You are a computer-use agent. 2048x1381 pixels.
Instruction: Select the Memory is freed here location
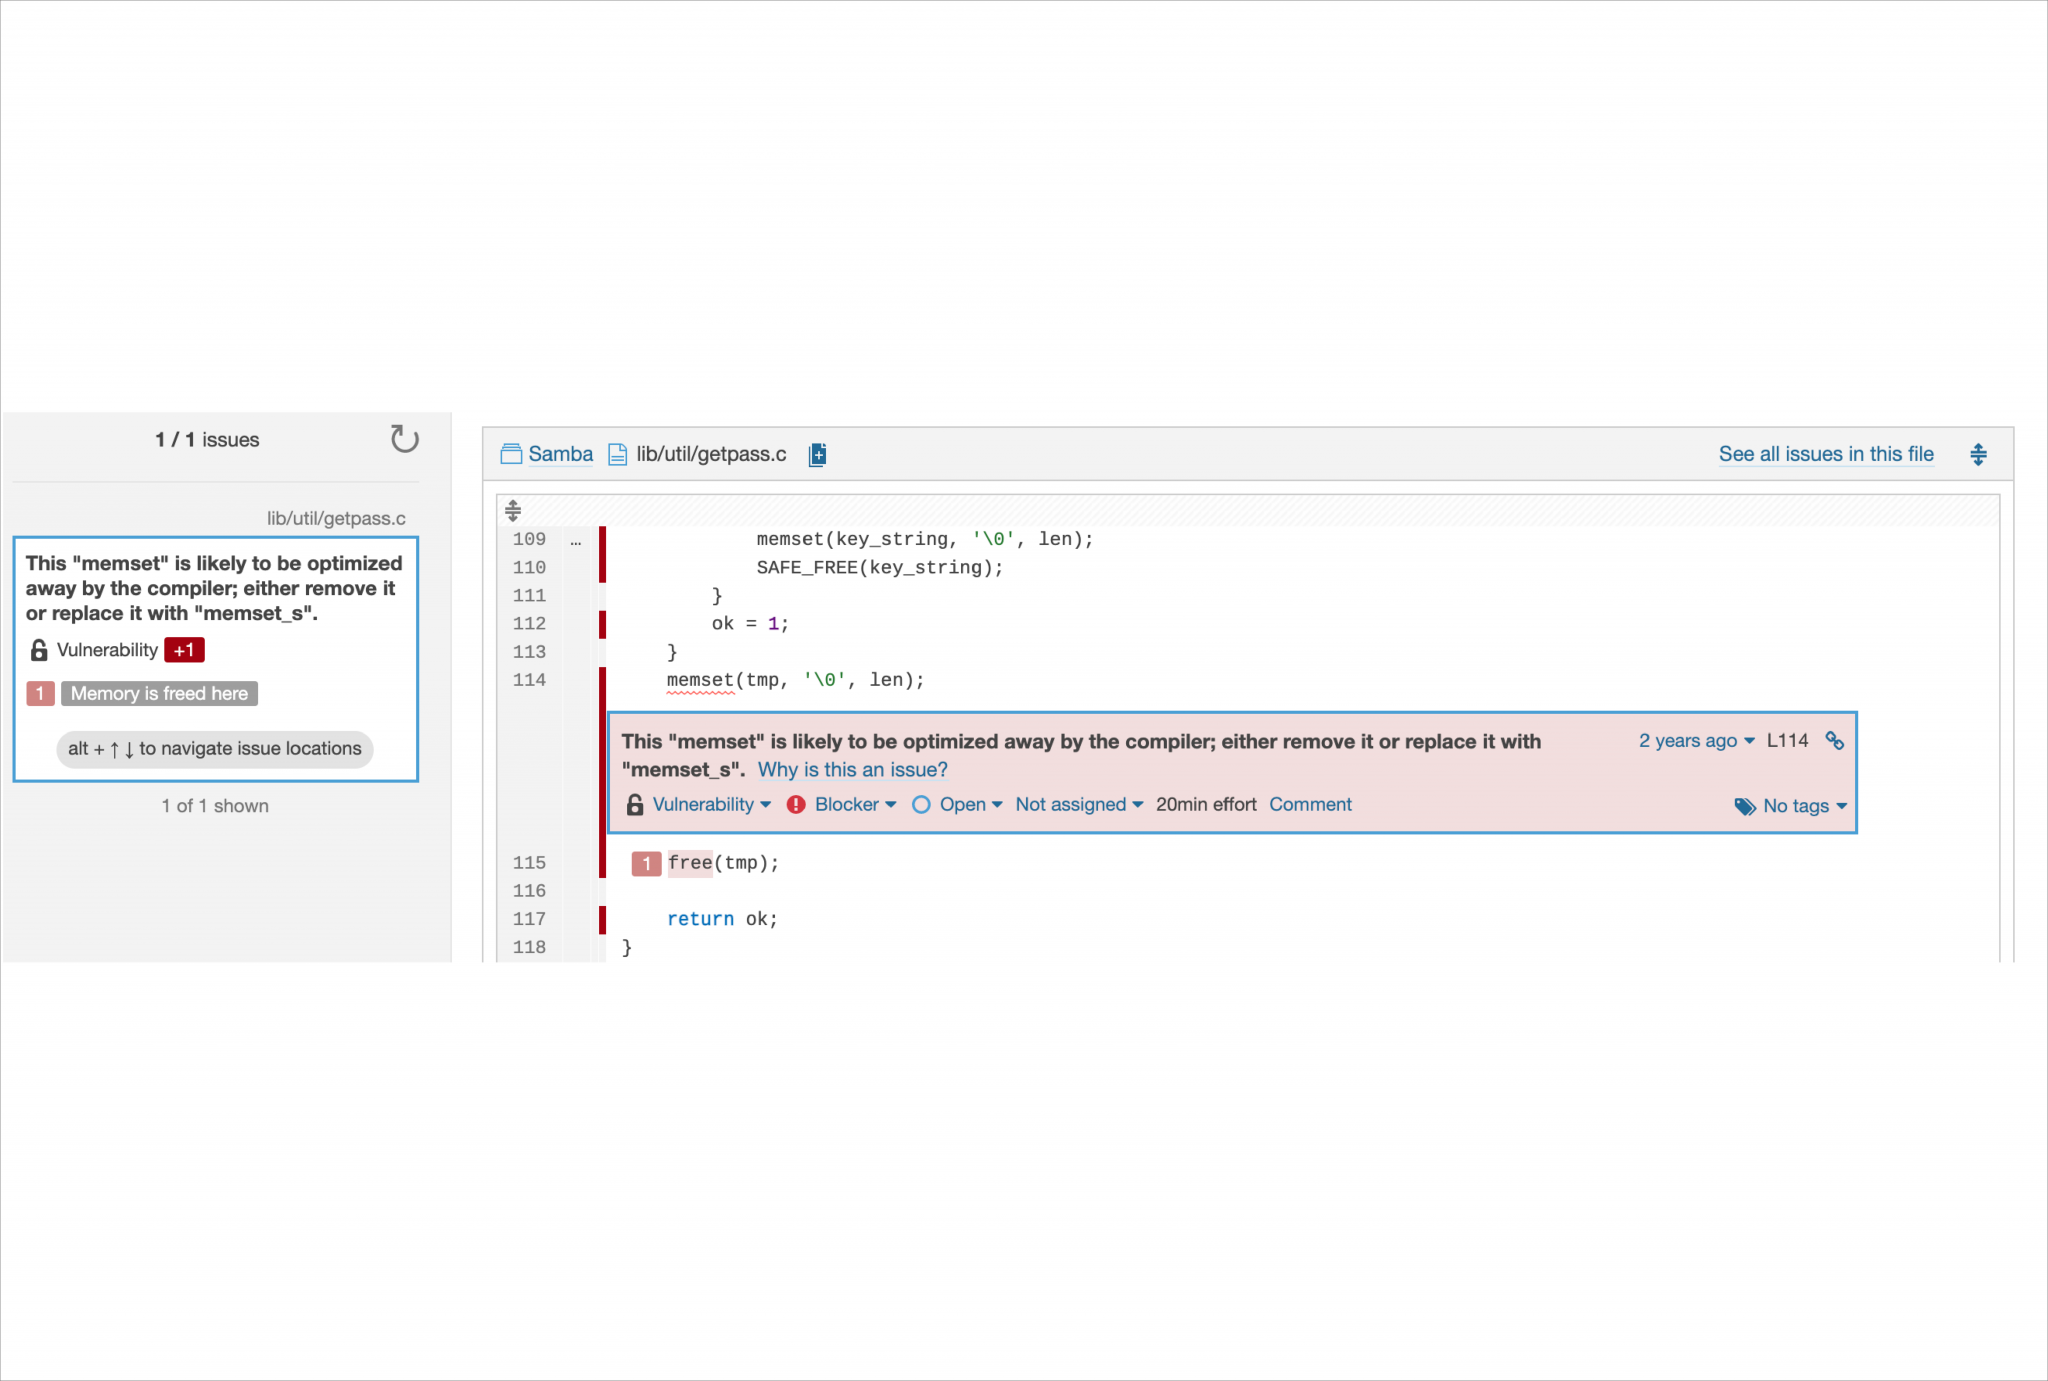pos(159,694)
